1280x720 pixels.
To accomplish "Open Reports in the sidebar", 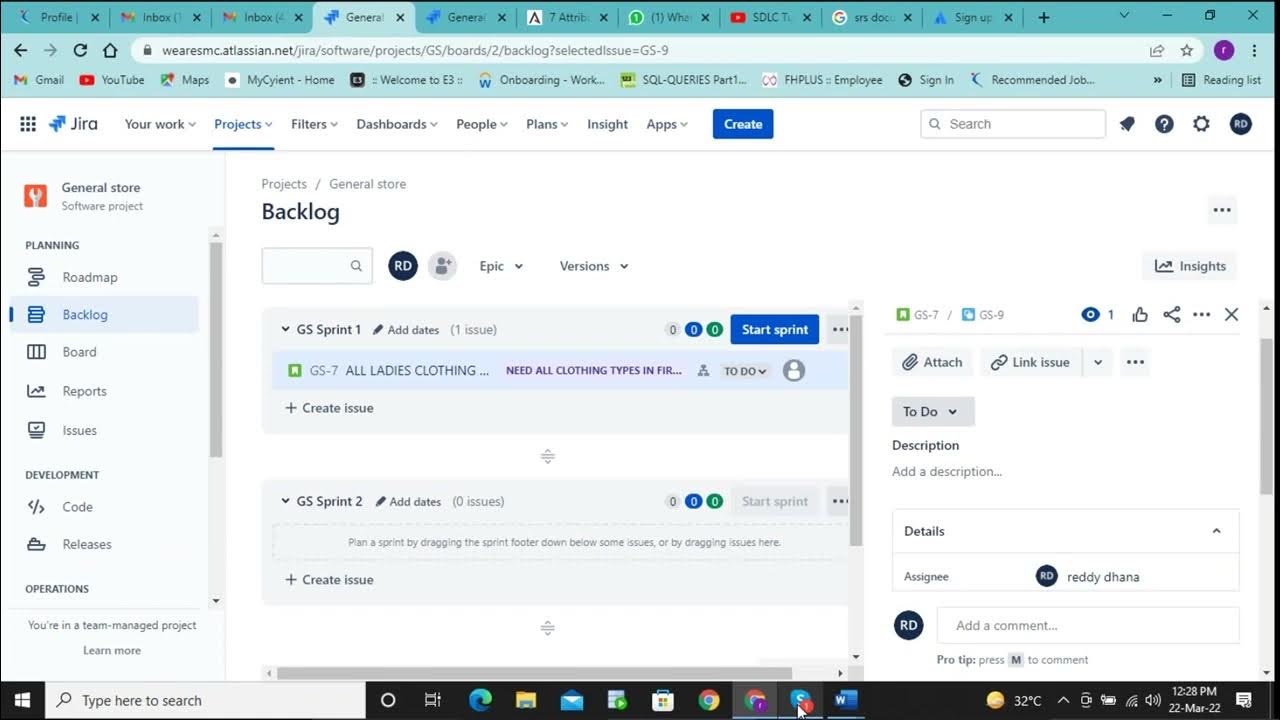I will tap(104, 391).
